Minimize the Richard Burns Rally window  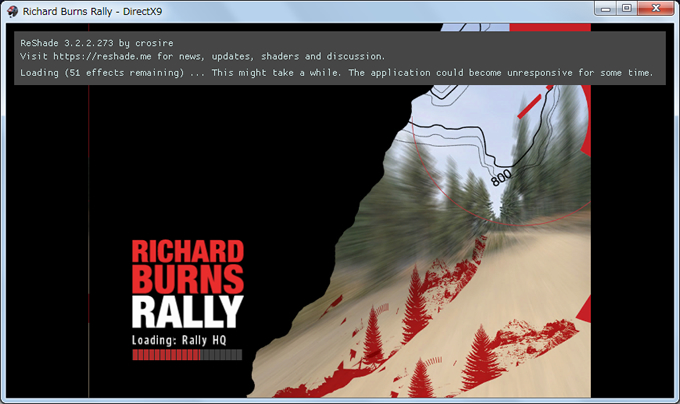[x=606, y=9]
